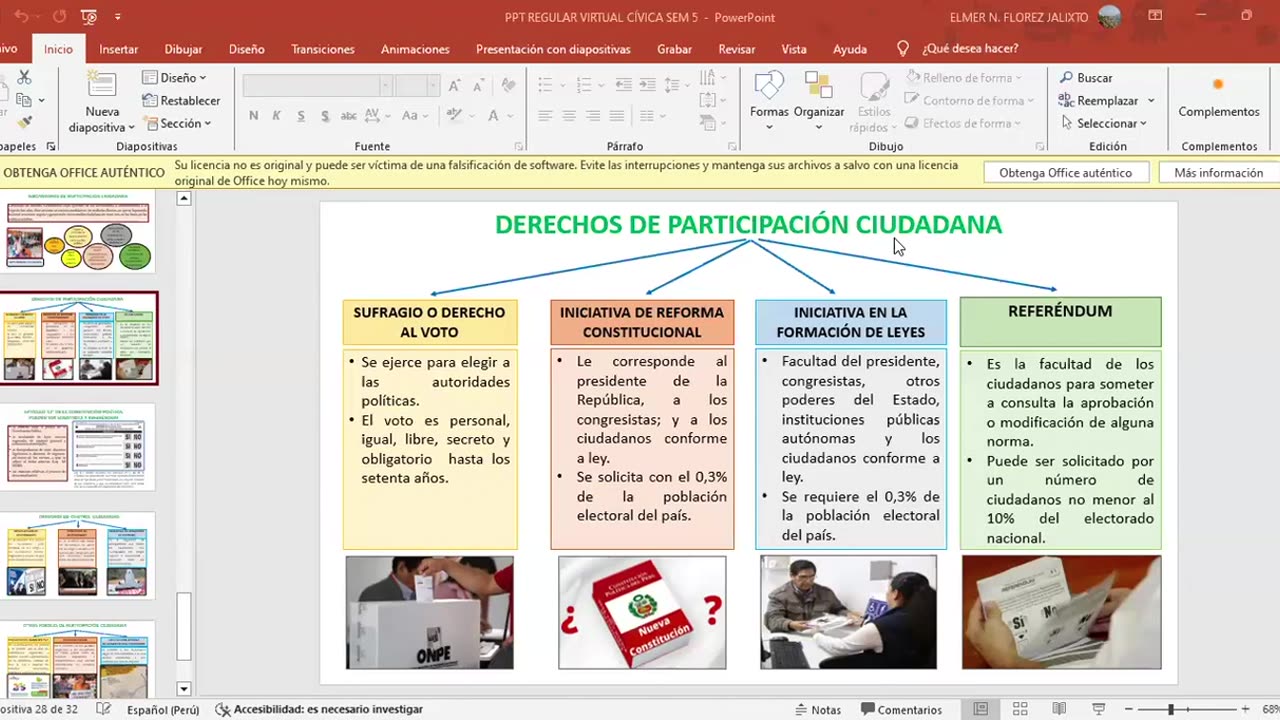
Task: Click spelling check icon in status bar
Action: point(103,709)
